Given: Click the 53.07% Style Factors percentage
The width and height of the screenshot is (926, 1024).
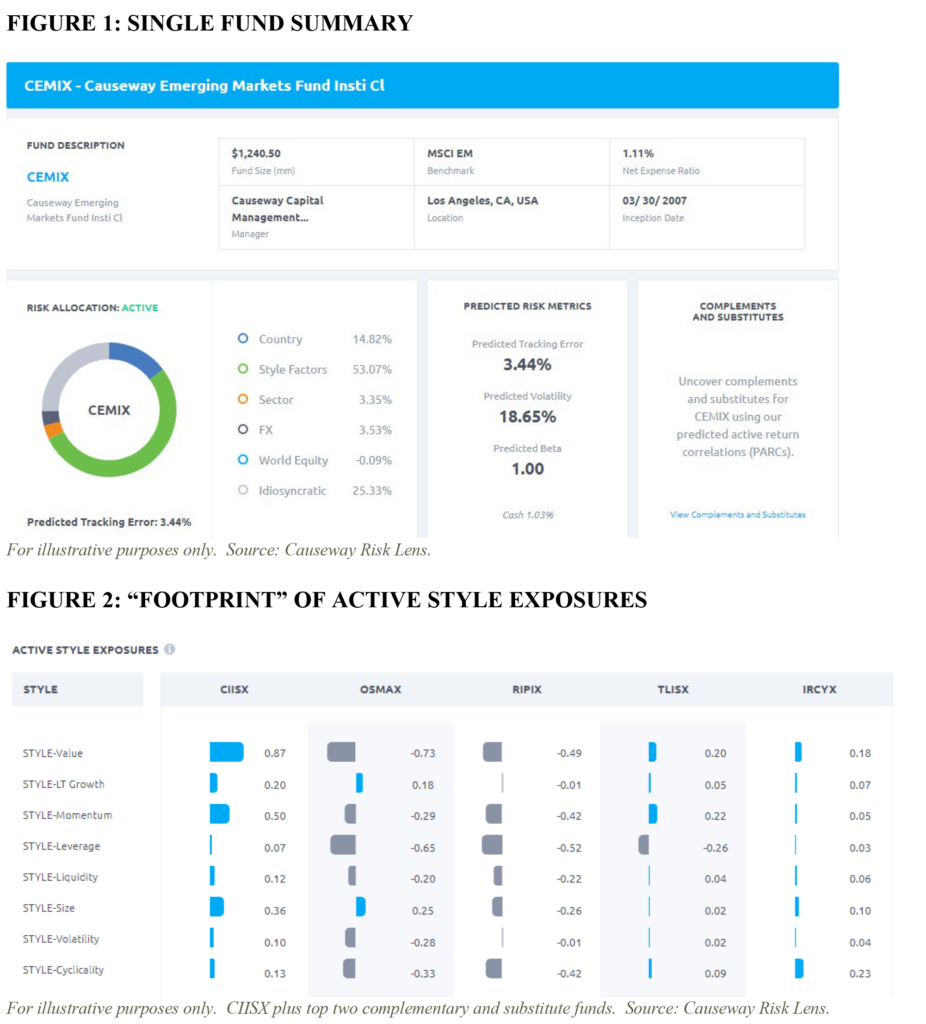Looking at the screenshot, I should tap(372, 369).
